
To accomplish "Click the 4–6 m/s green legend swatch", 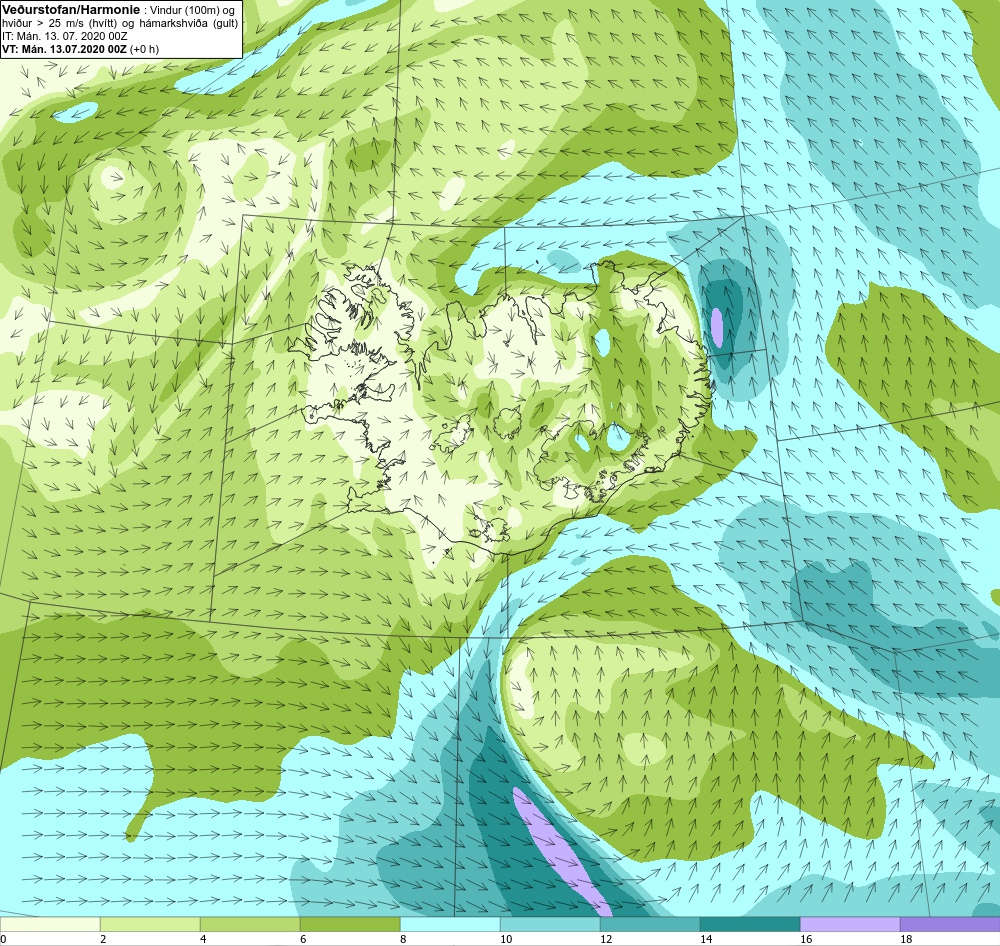I will coord(250,924).
